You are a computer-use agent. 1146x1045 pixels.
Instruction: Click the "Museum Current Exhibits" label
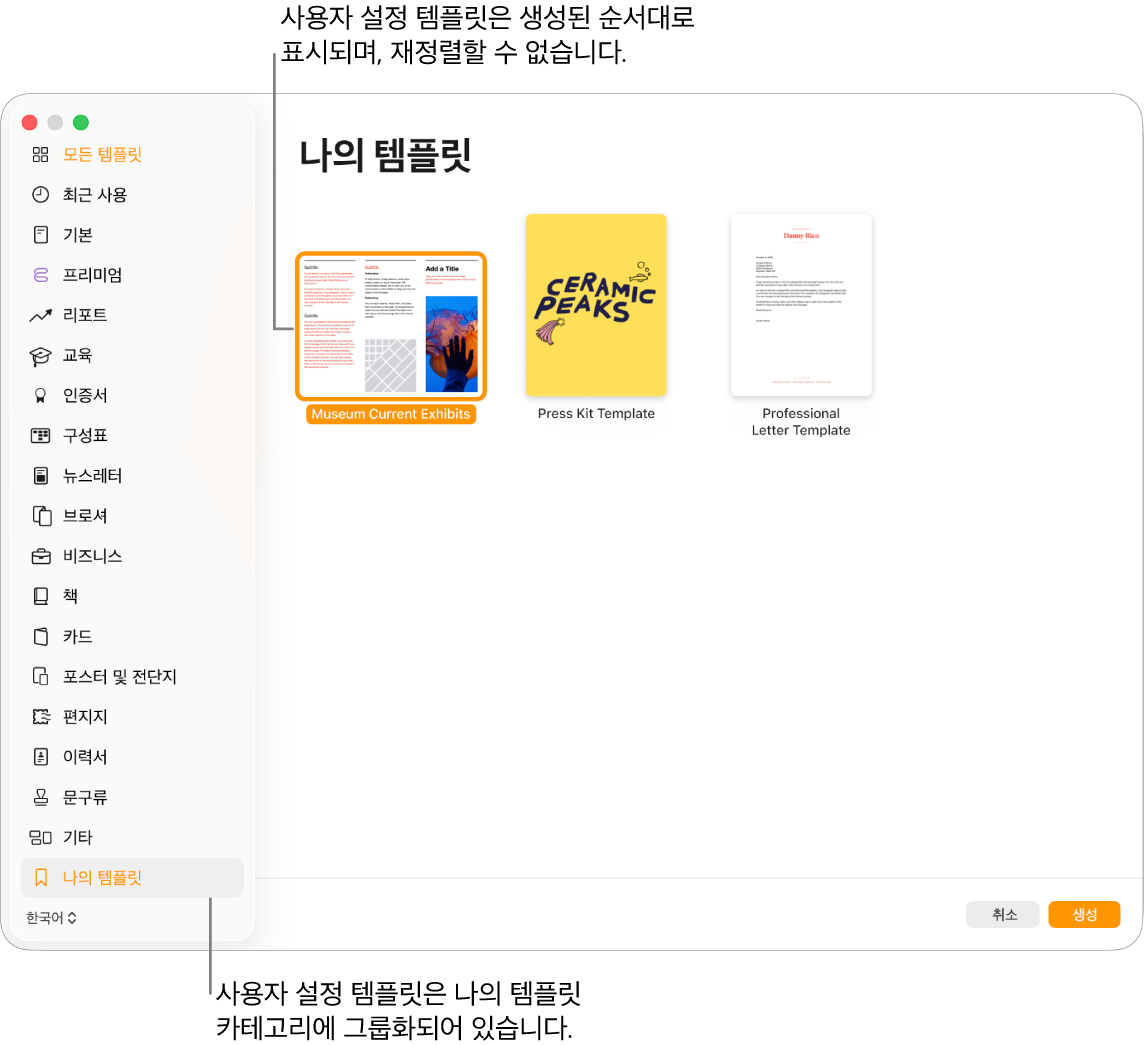pos(391,414)
